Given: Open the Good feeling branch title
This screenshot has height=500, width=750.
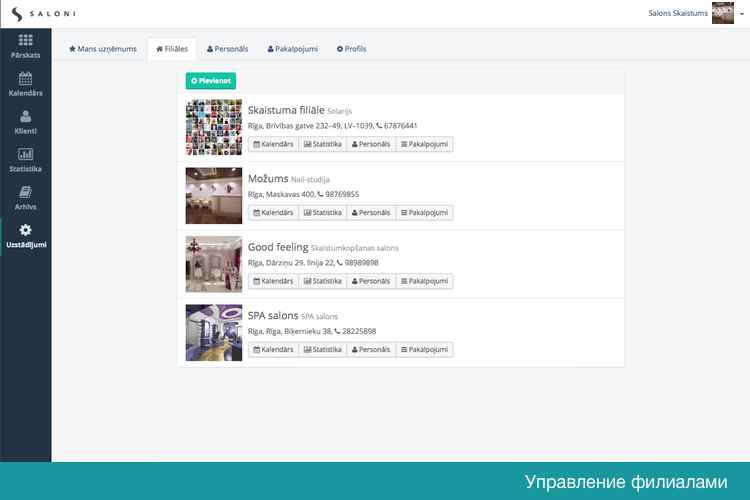Looking at the screenshot, I should point(278,247).
